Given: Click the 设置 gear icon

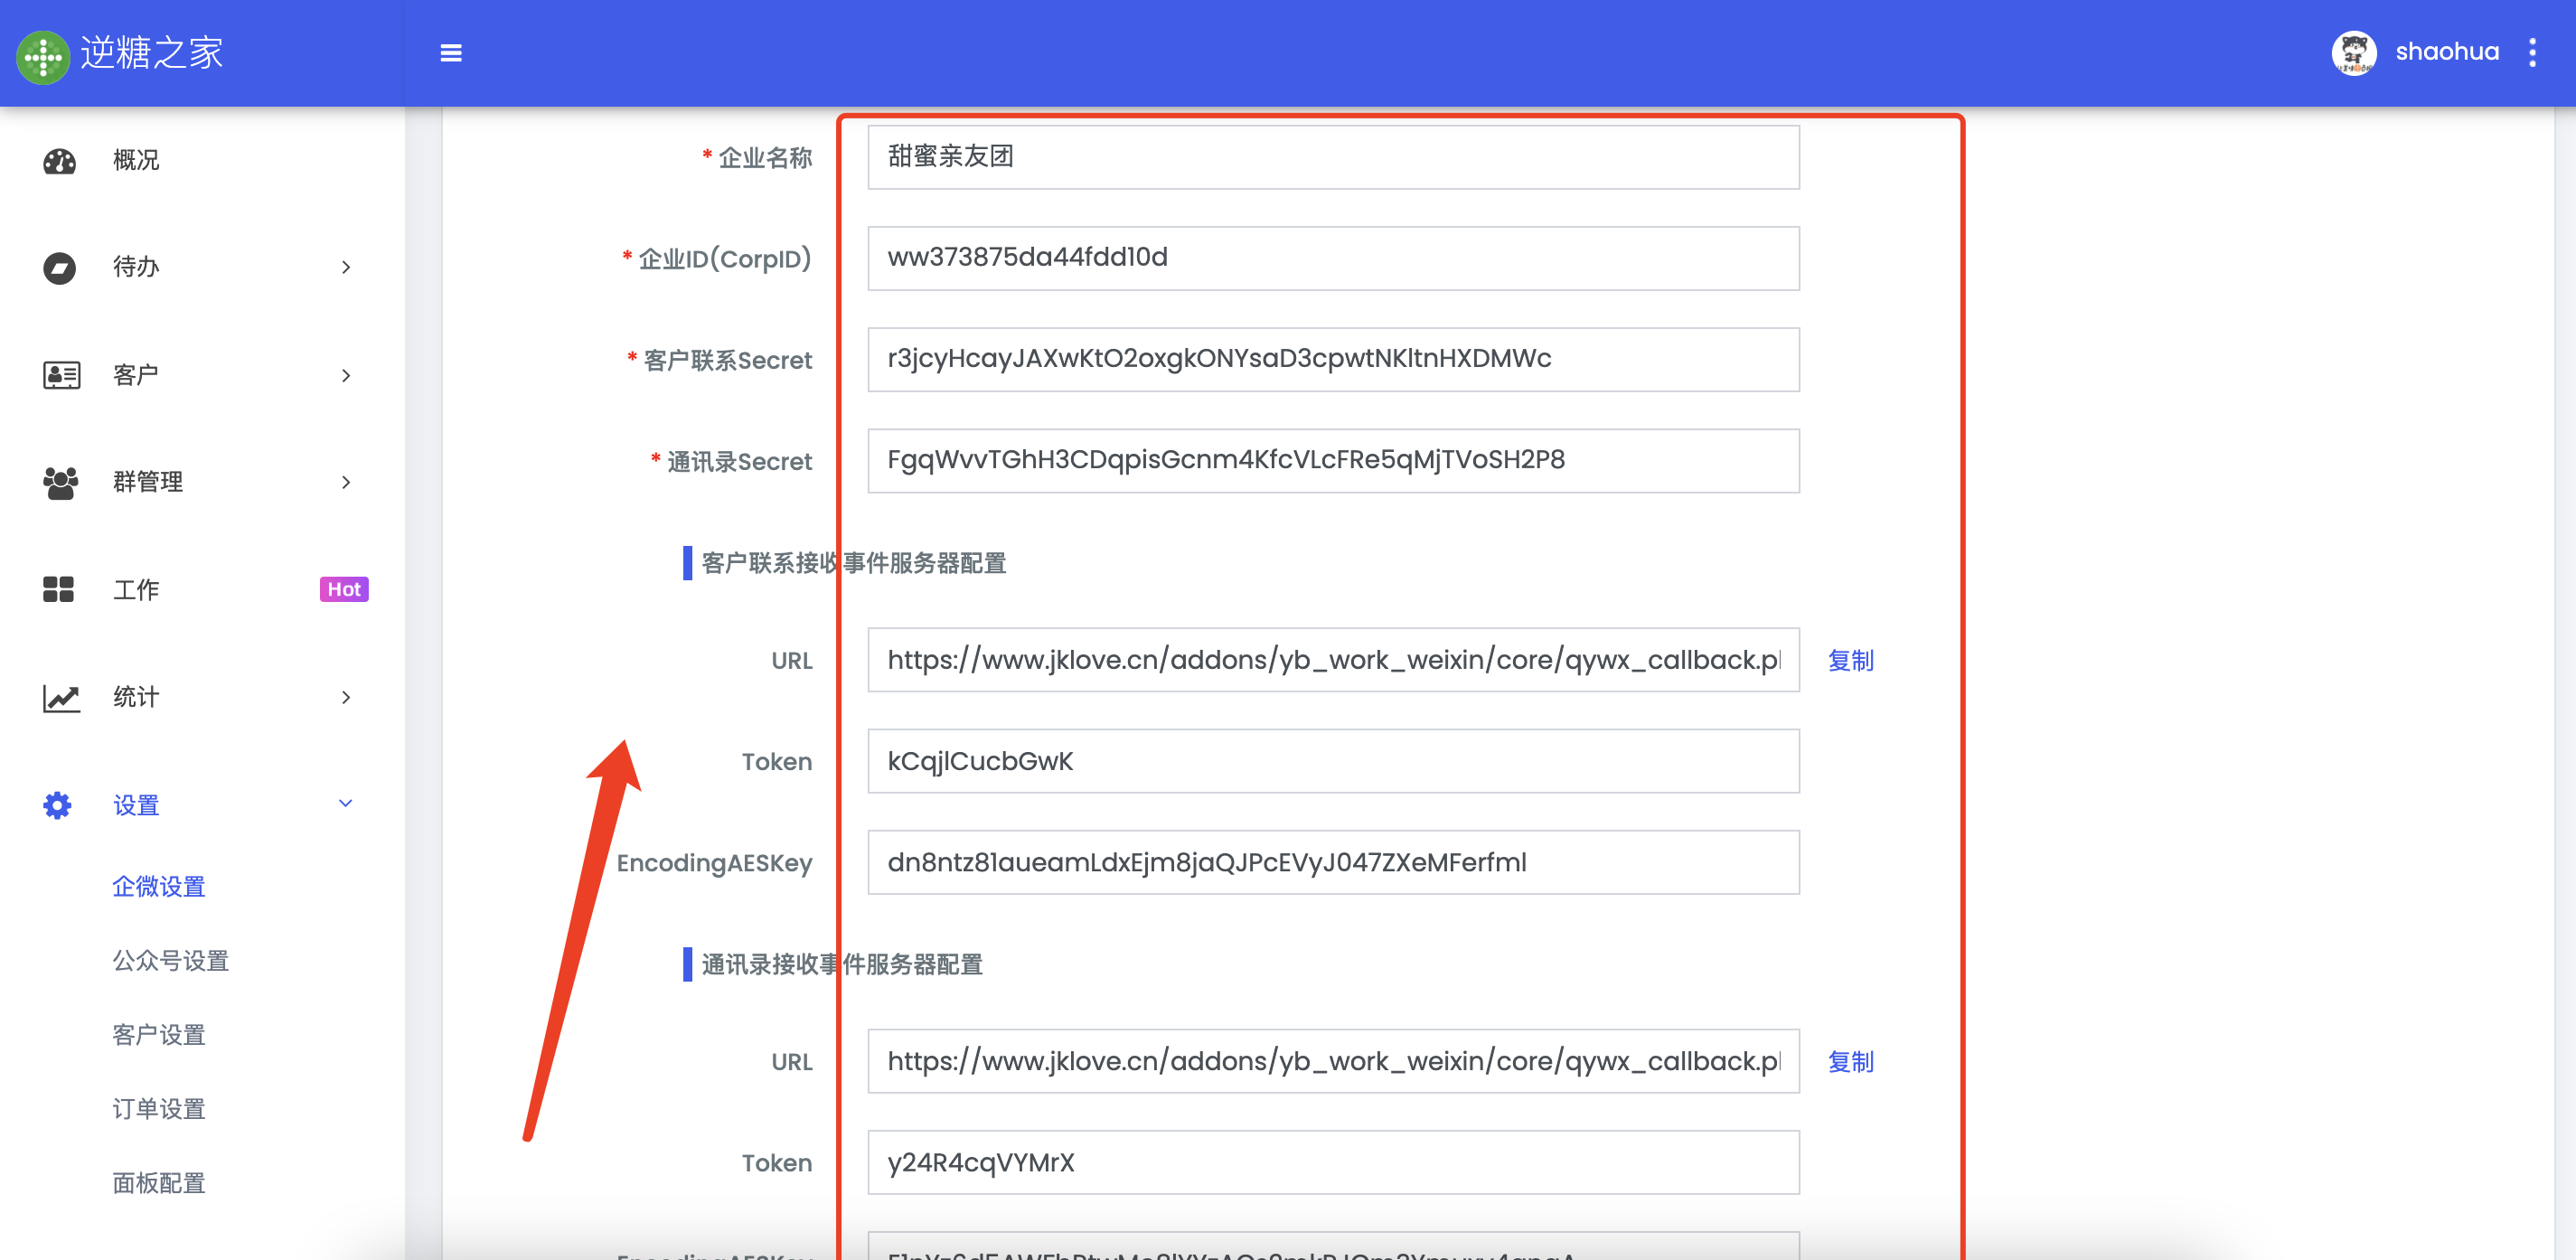Looking at the screenshot, I should click(x=58, y=805).
